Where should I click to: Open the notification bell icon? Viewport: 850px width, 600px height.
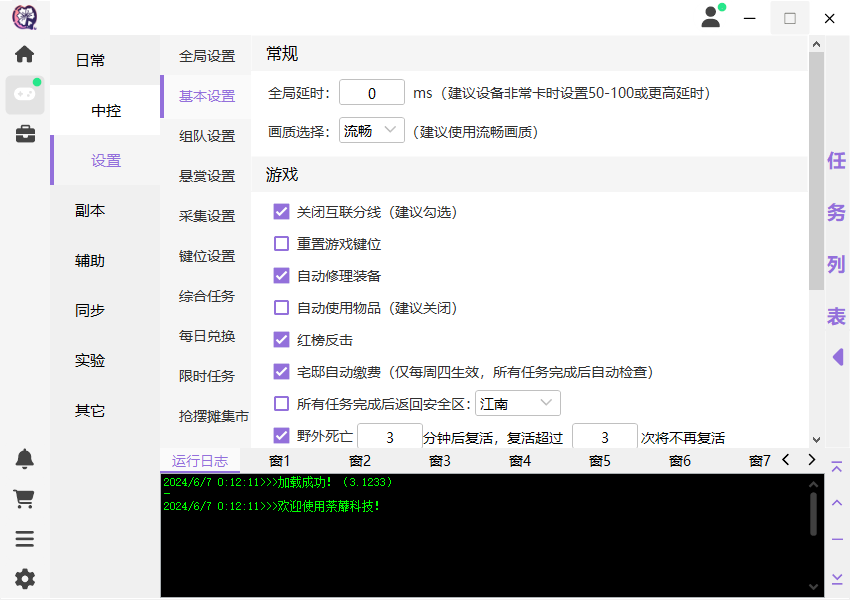[x=24, y=459]
